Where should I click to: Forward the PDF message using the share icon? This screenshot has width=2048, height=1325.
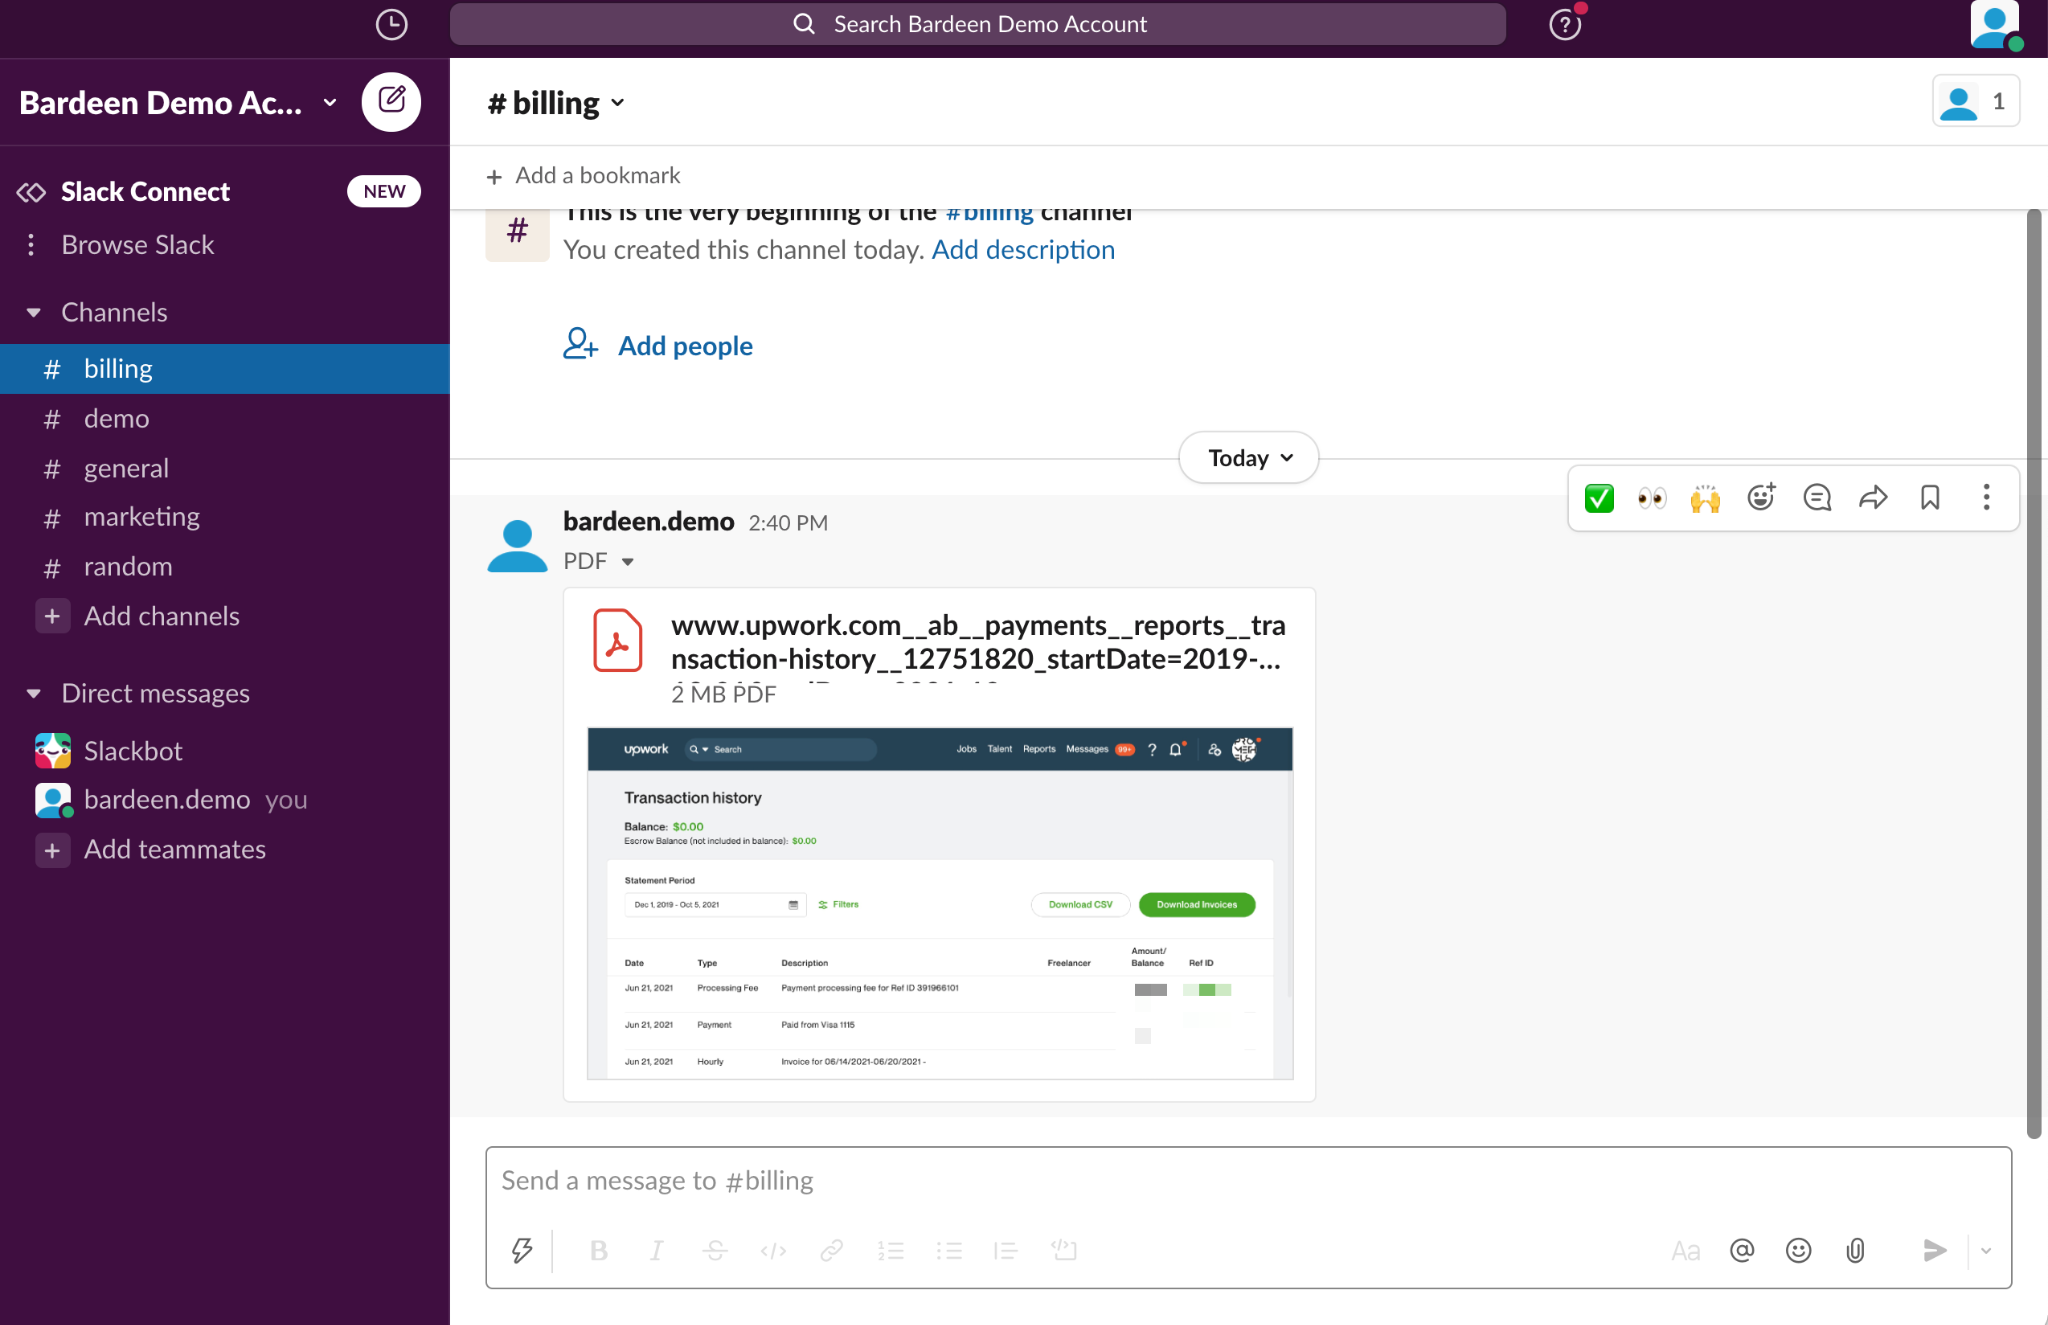click(1873, 497)
